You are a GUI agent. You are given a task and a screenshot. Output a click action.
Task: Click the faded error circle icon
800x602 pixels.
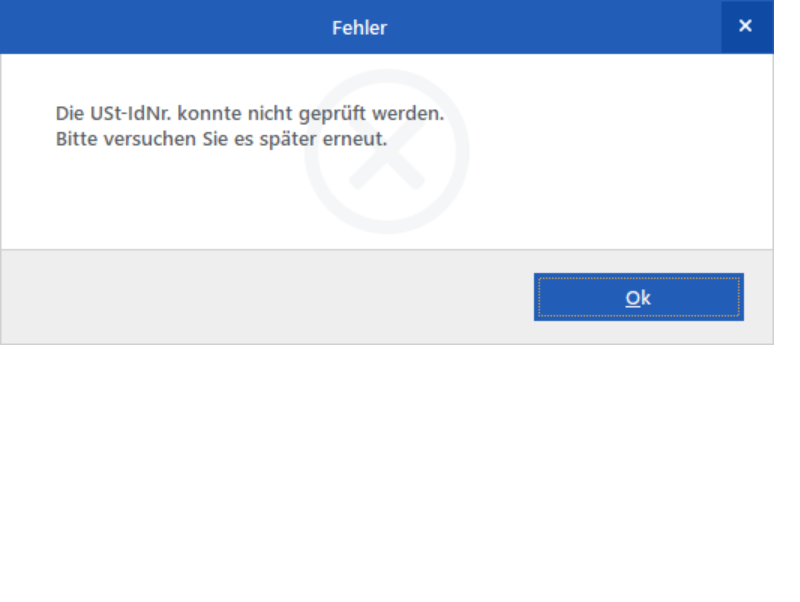click(x=387, y=152)
